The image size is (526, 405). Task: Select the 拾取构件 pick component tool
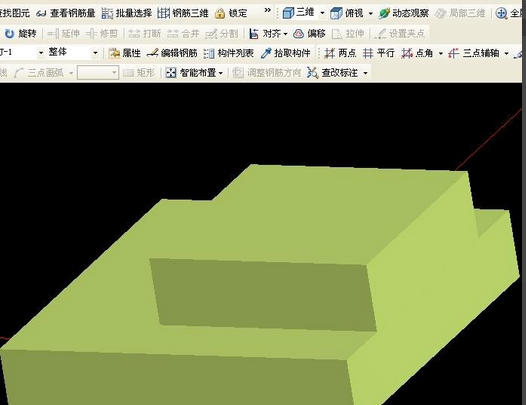click(x=285, y=53)
